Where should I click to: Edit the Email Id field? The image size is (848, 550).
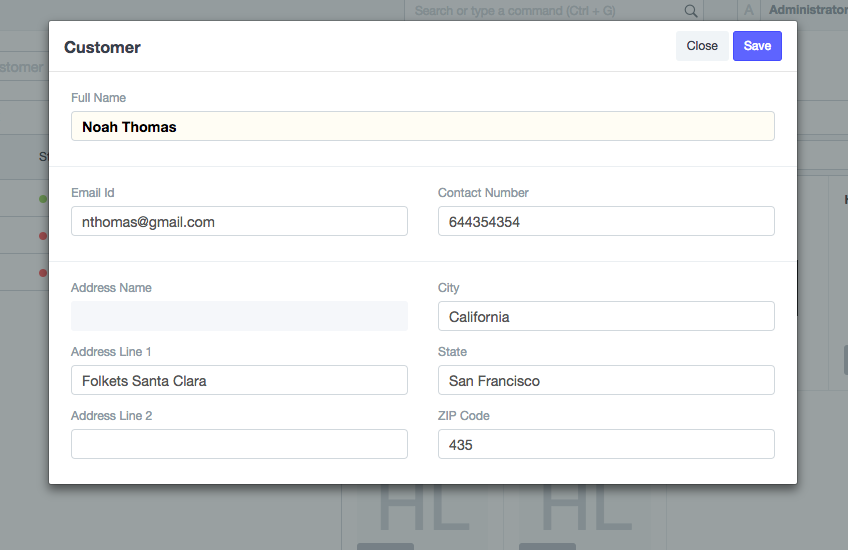tap(239, 221)
